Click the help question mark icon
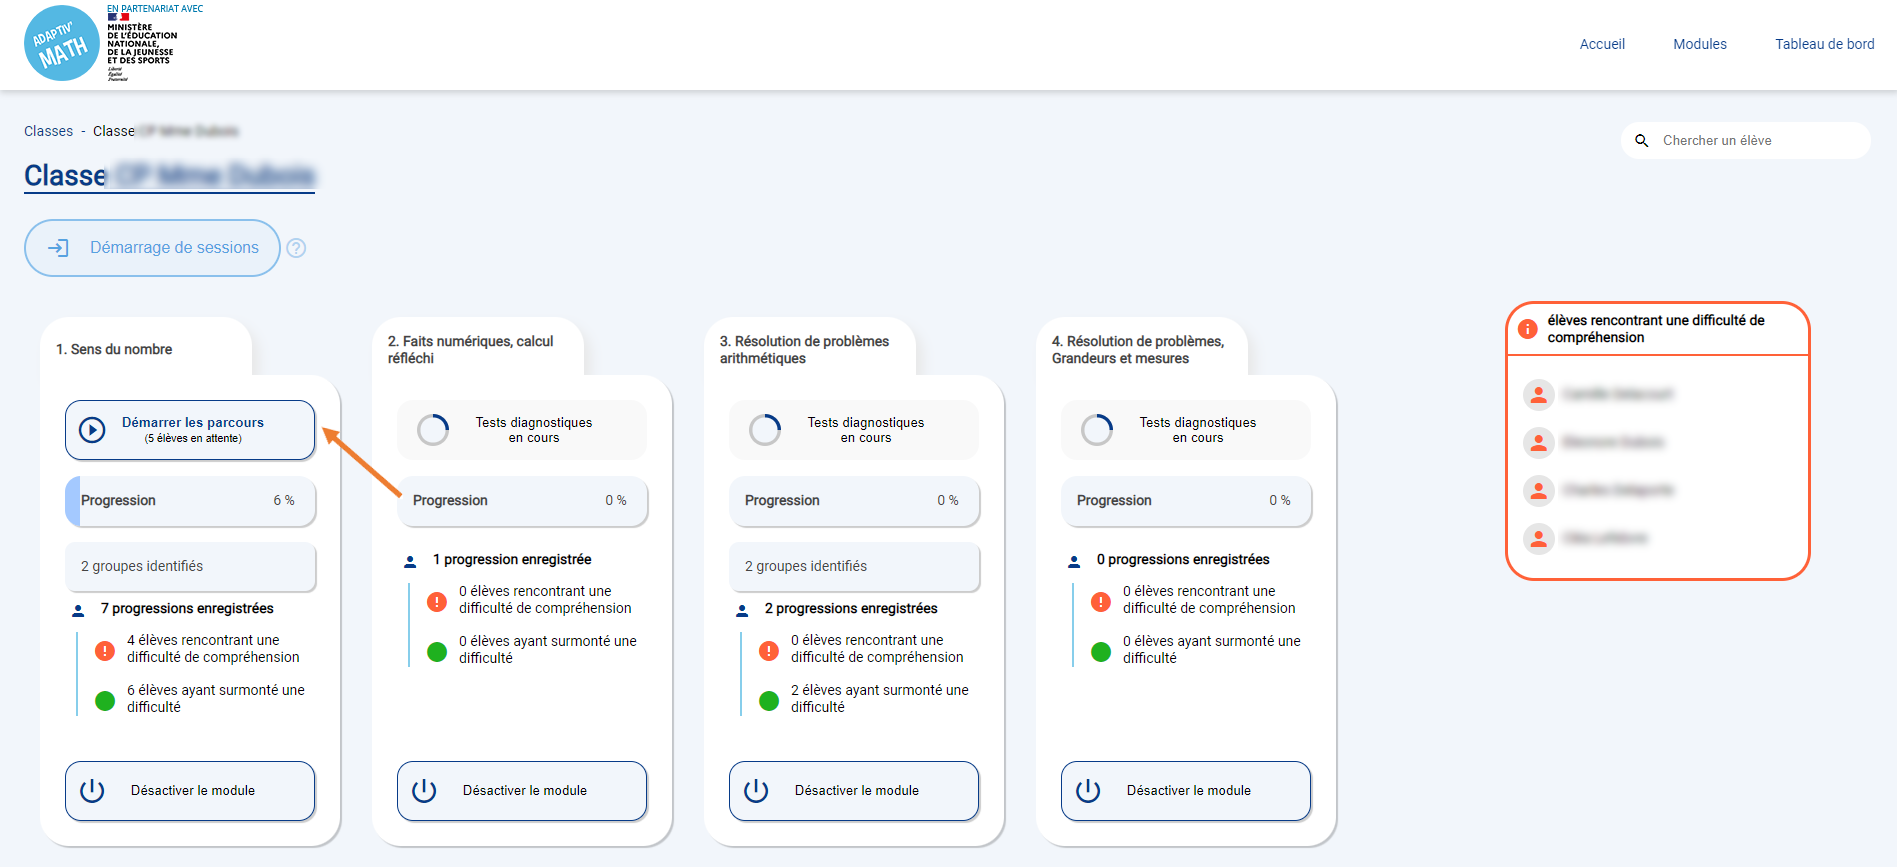 click(296, 248)
